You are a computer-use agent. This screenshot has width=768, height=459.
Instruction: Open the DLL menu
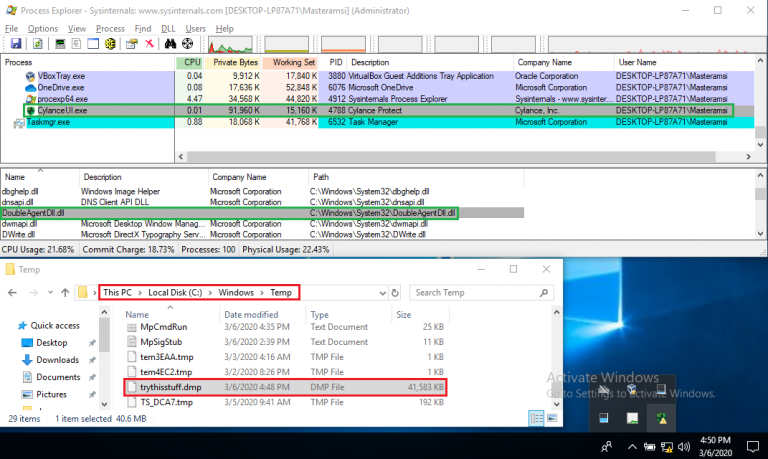[x=168, y=29]
